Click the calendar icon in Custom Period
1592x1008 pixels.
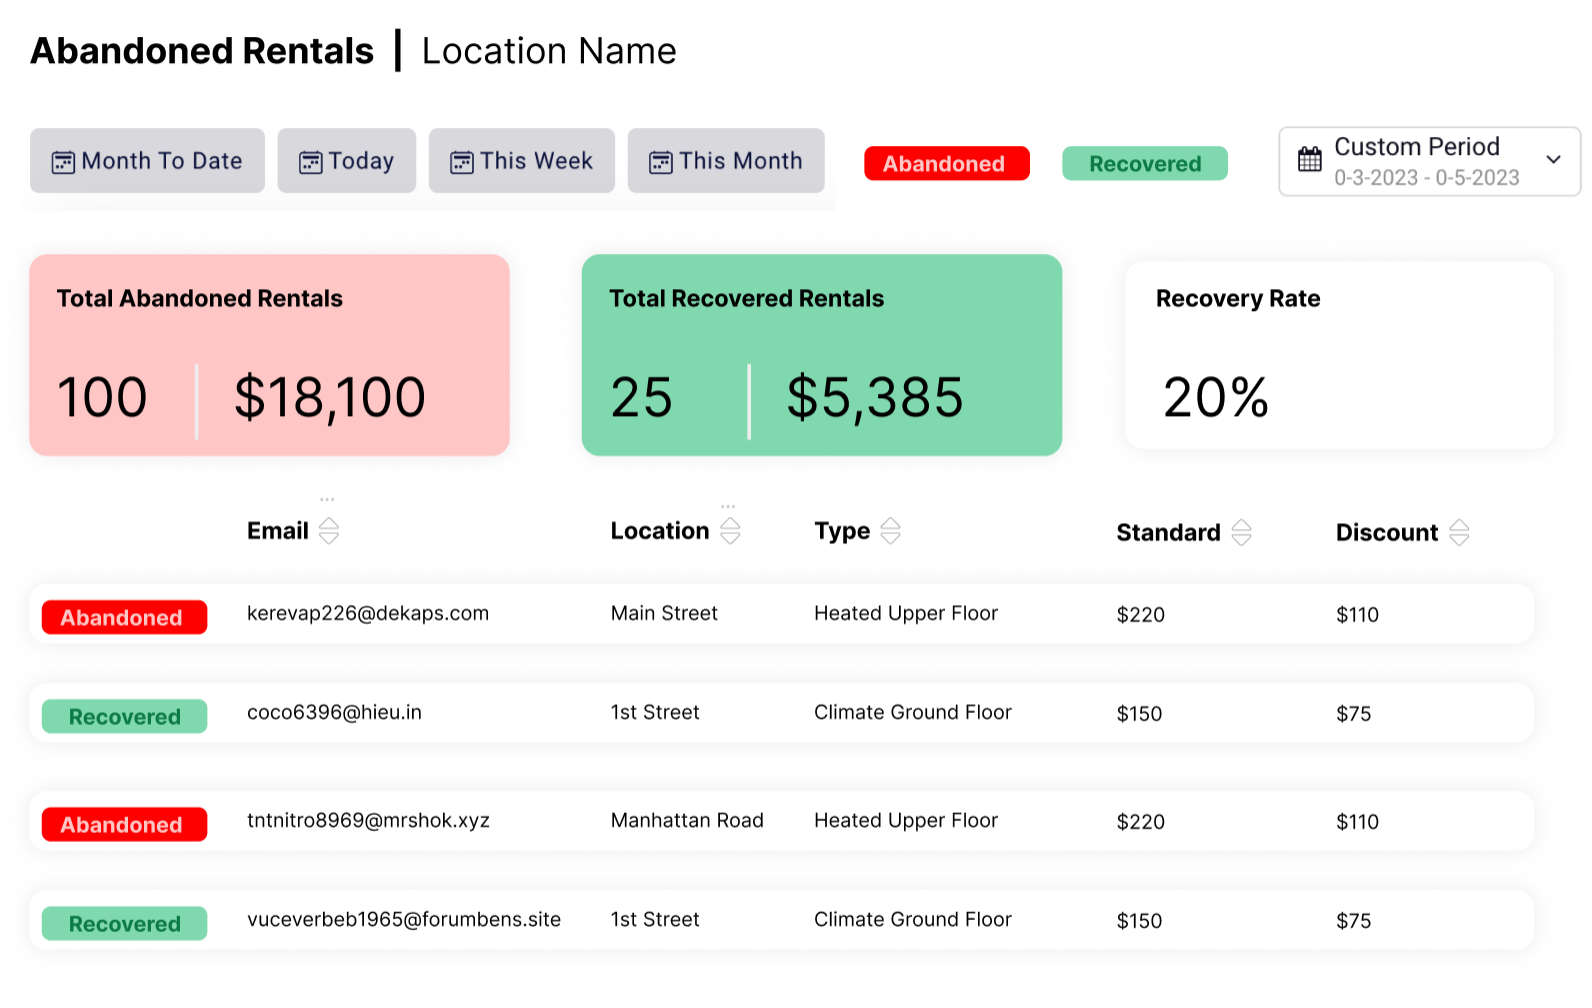(x=1309, y=159)
